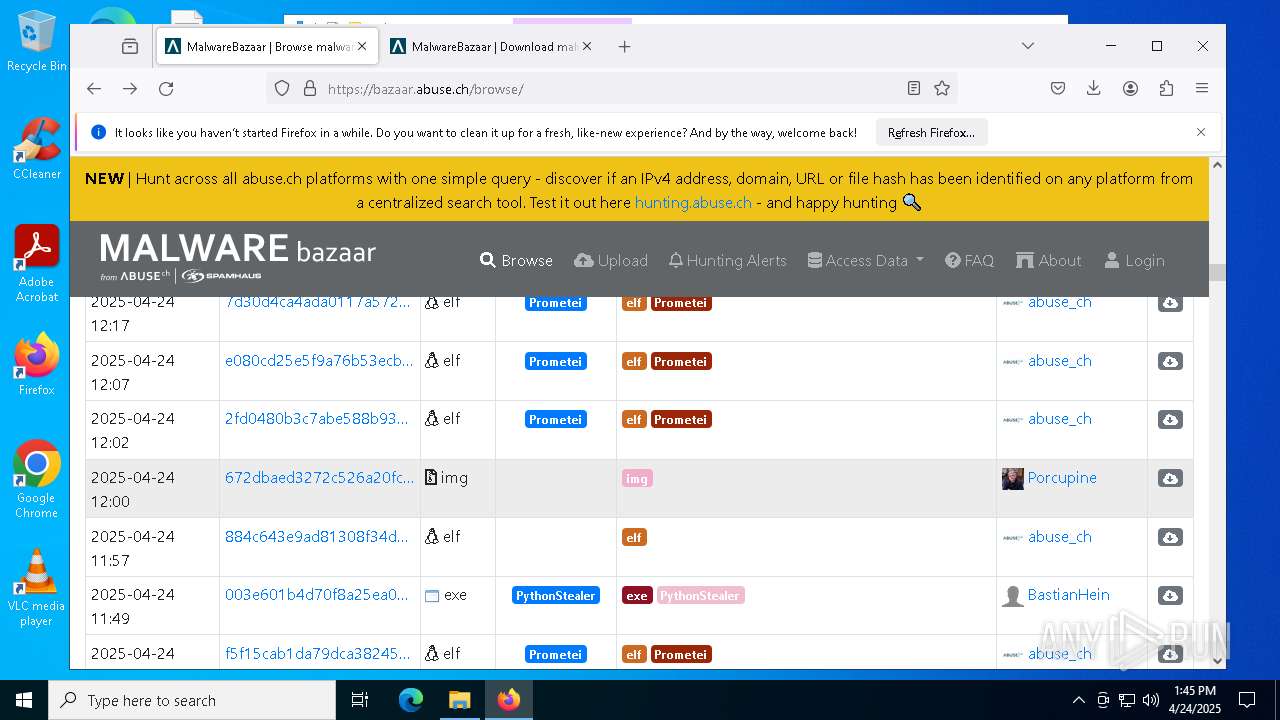The height and width of the screenshot is (720, 1280).
Task: List all tabs dropdown chevron
Action: [1027, 46]
